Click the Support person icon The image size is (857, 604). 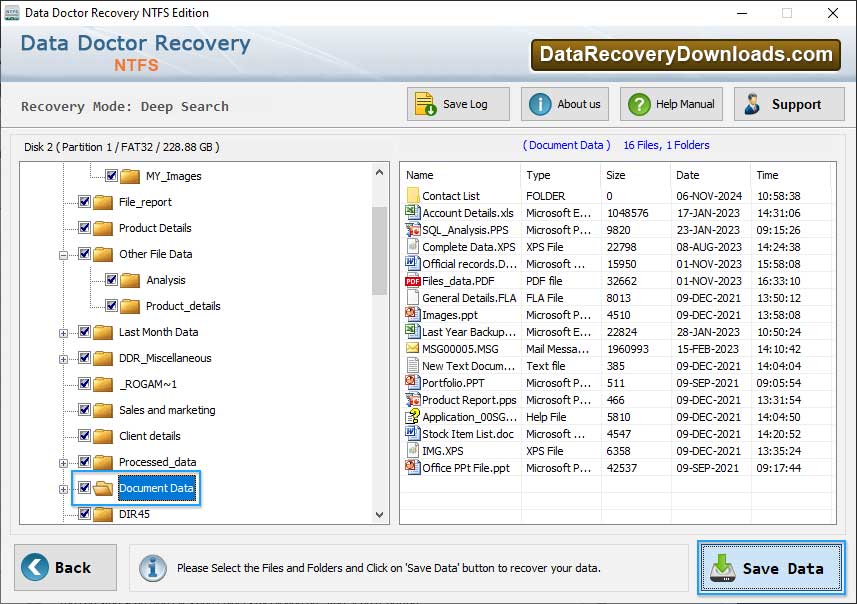point(752,104)
